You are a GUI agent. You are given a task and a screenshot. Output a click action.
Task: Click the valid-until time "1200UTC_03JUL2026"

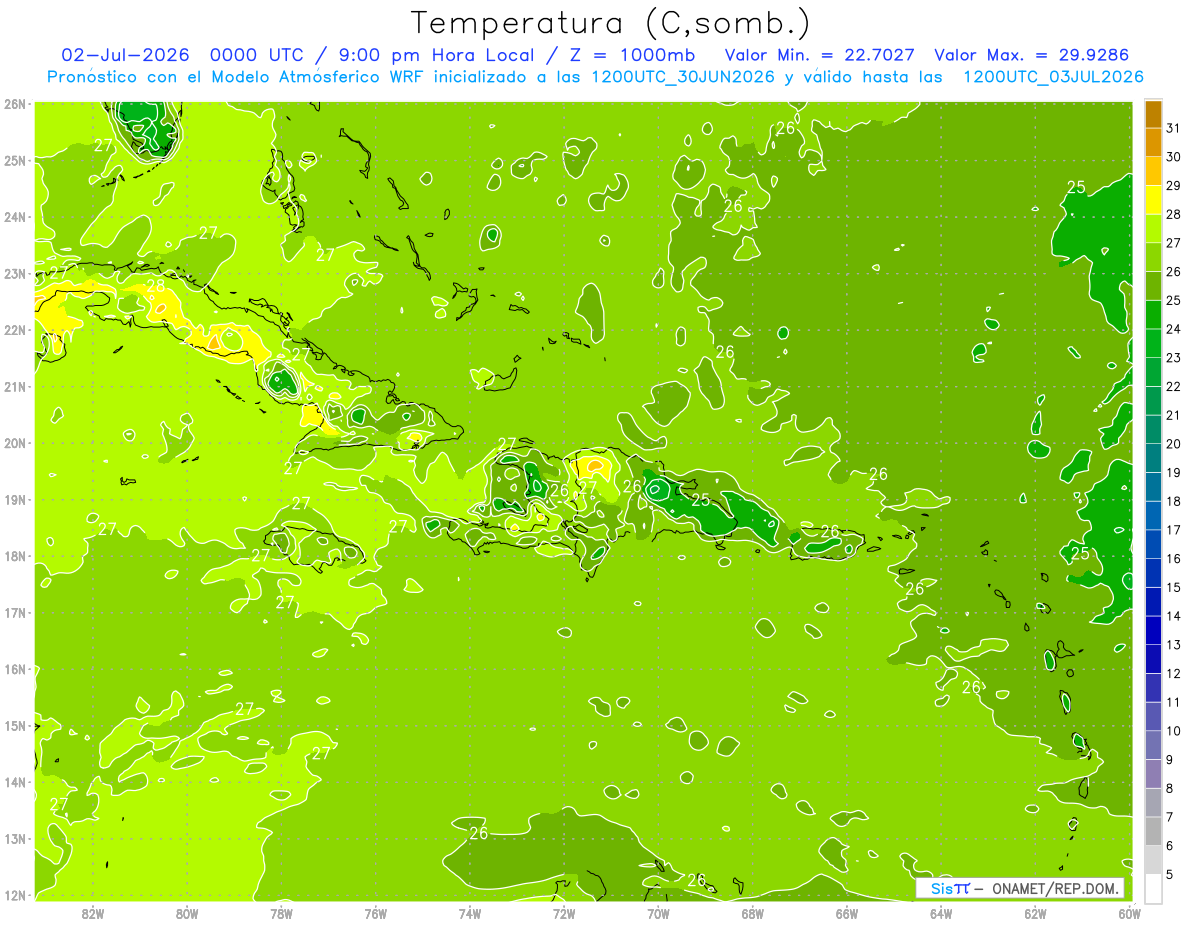(1053, 77)
